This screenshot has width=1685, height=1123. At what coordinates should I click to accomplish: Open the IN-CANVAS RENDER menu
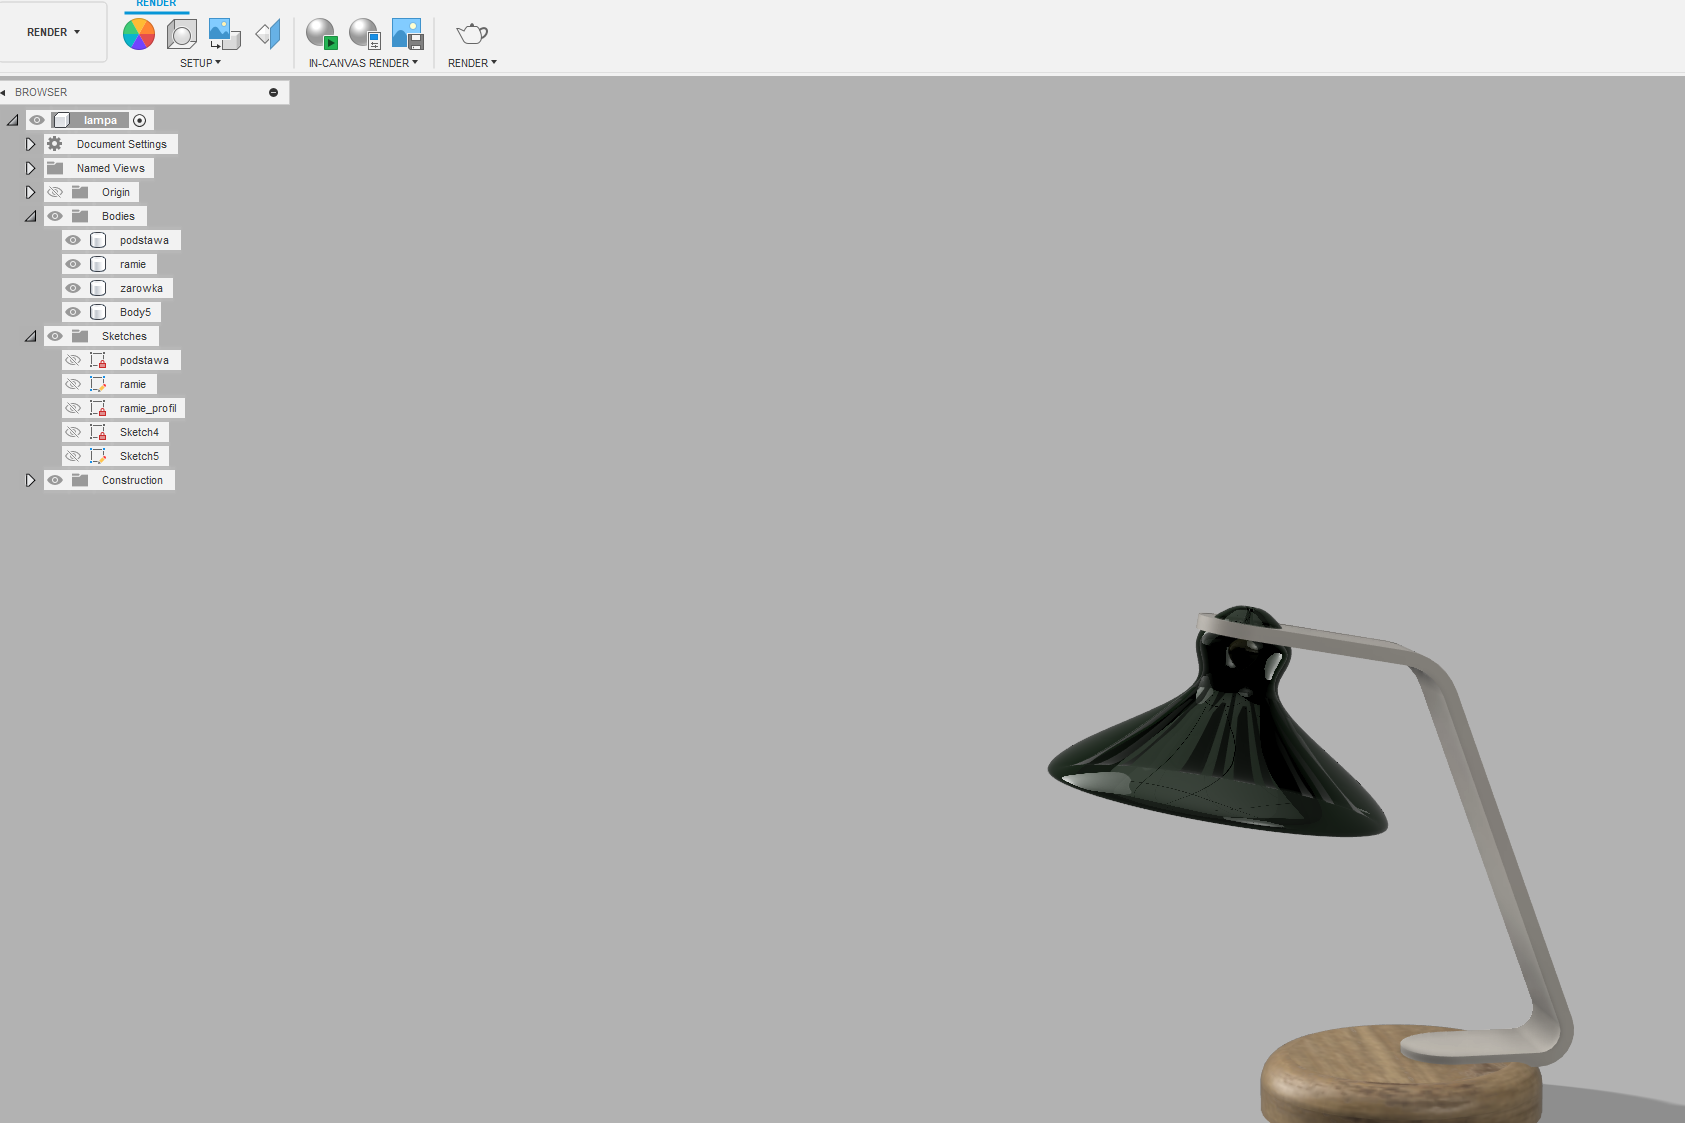[363, 63]
